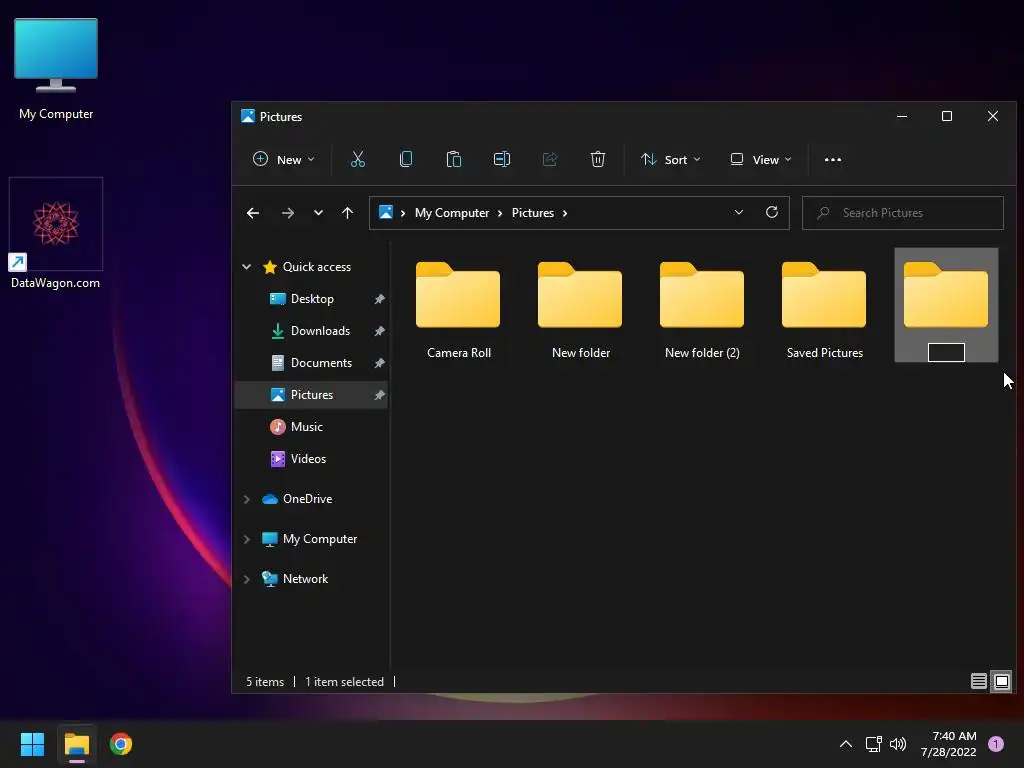Switch to details list view icon
1024x768 pixels.
[978, 682]
